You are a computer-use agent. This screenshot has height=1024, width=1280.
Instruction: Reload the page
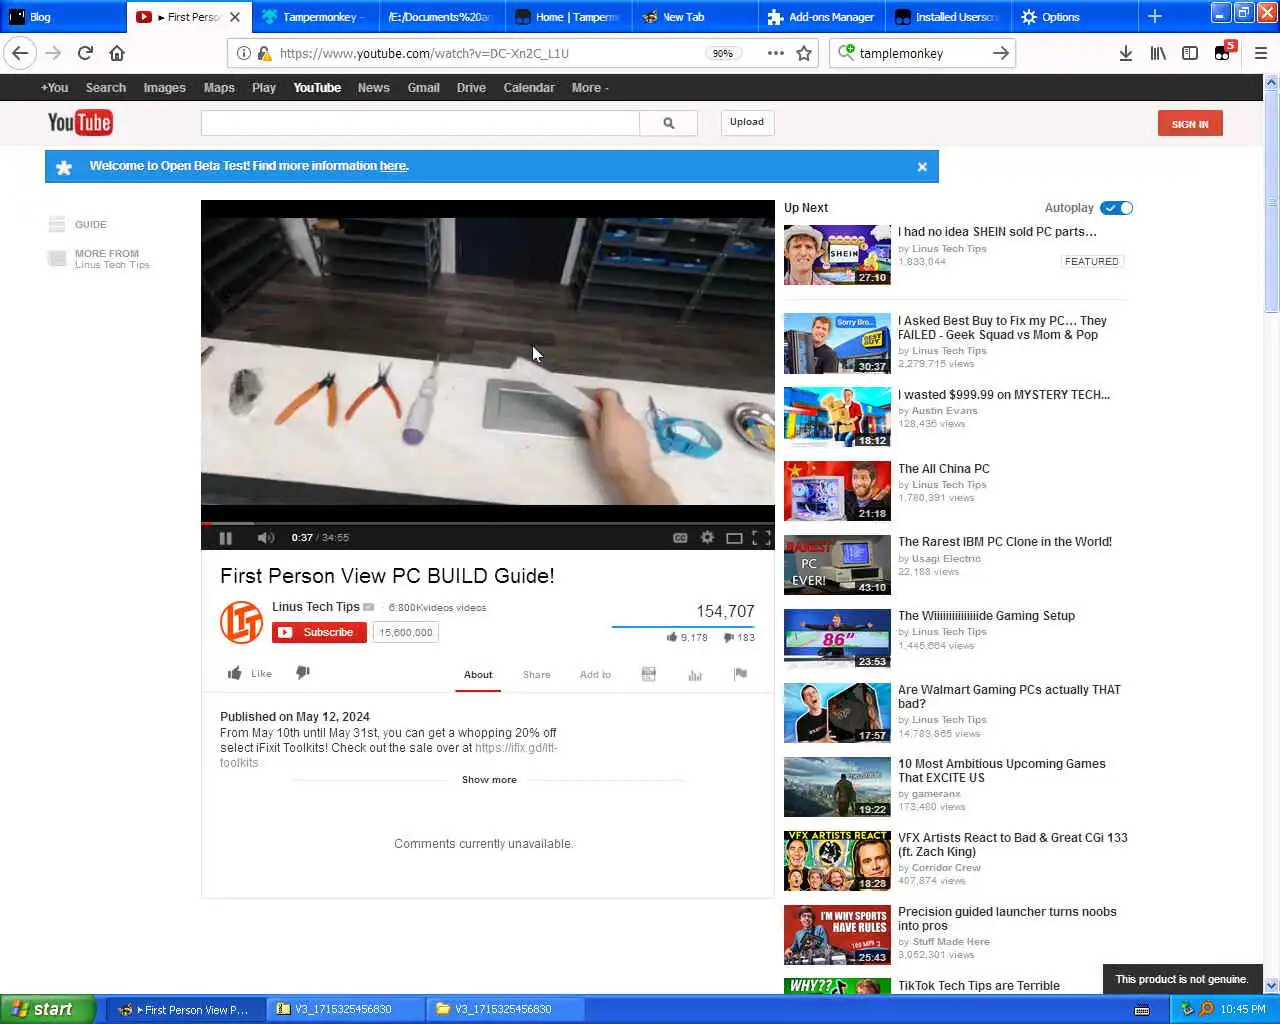tap(85, 53)
